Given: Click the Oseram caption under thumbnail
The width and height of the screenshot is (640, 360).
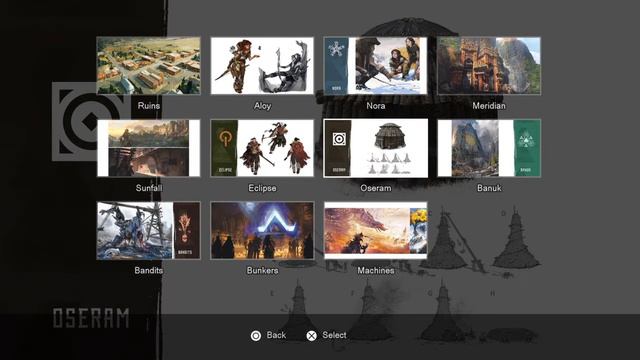Looking at the screenshot, I should tap(376, 188).
